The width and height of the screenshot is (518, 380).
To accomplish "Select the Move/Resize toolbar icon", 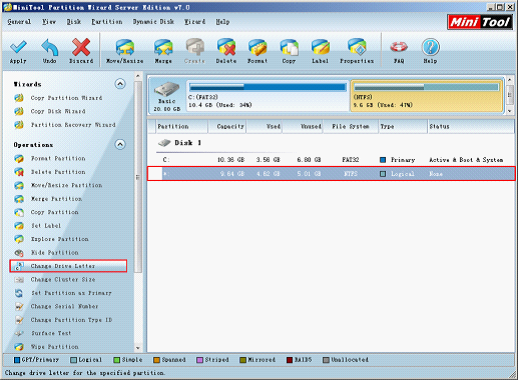I will click(125, 47).
